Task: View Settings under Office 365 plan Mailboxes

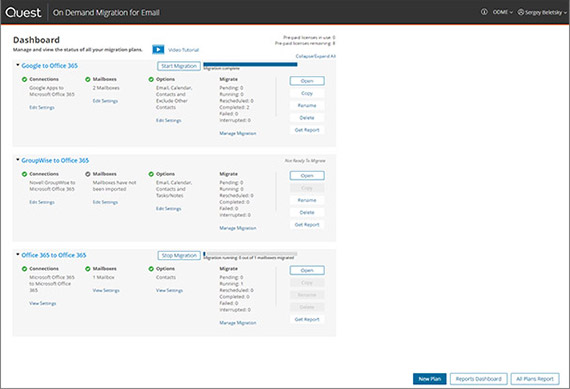Action: pyautogui.click(x=106, y=290)
